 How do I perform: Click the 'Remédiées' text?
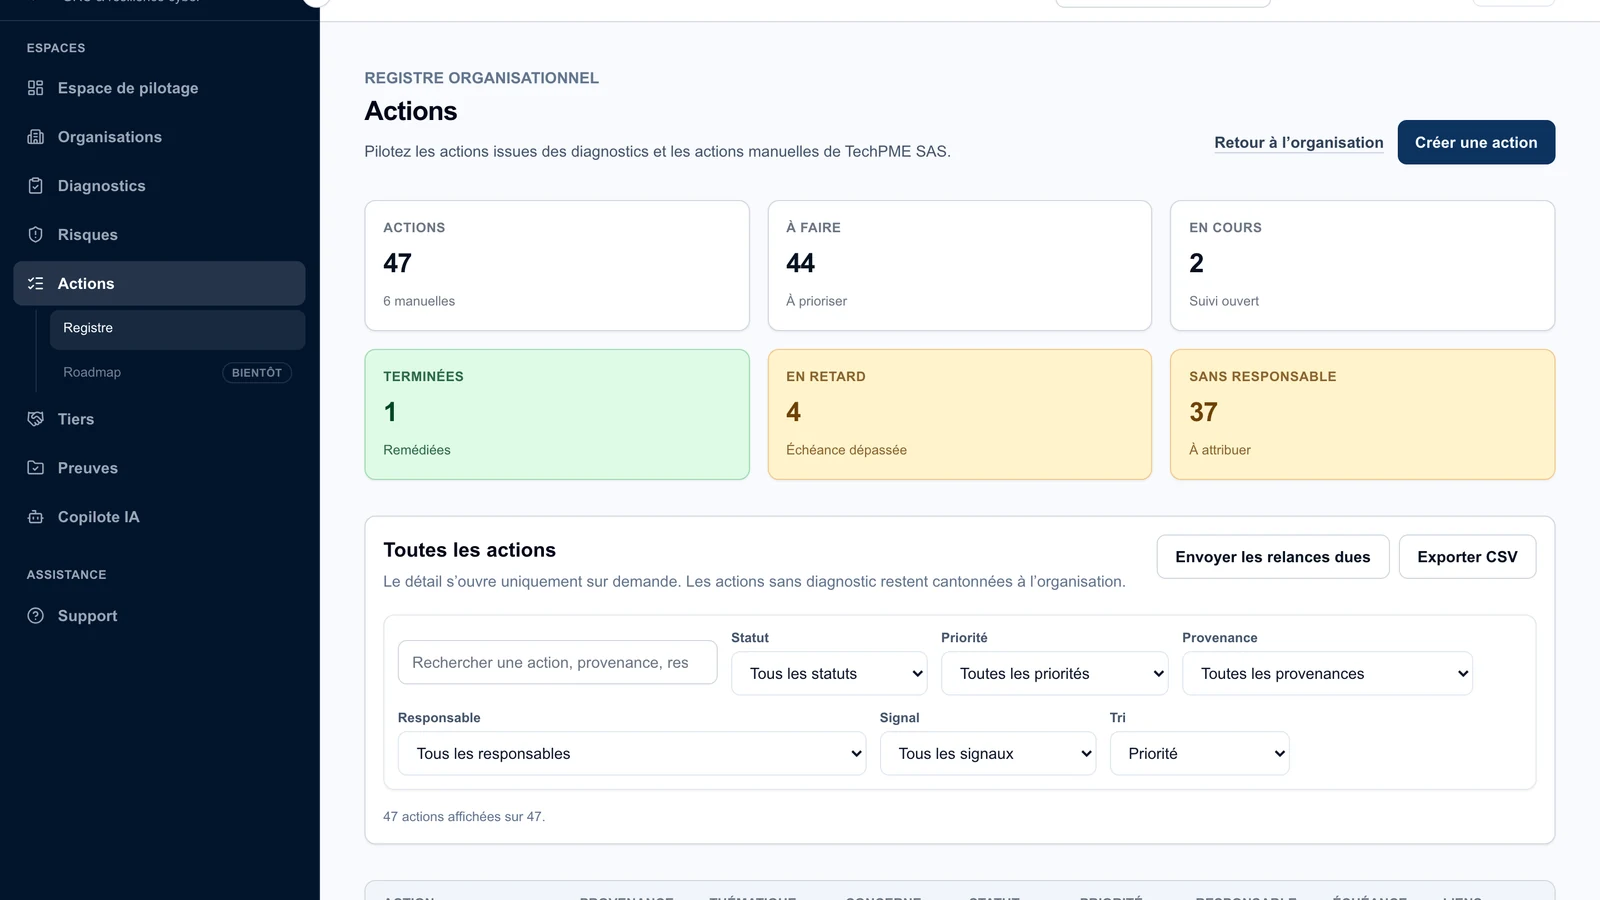pyautogui.click(x=417, y=450)
